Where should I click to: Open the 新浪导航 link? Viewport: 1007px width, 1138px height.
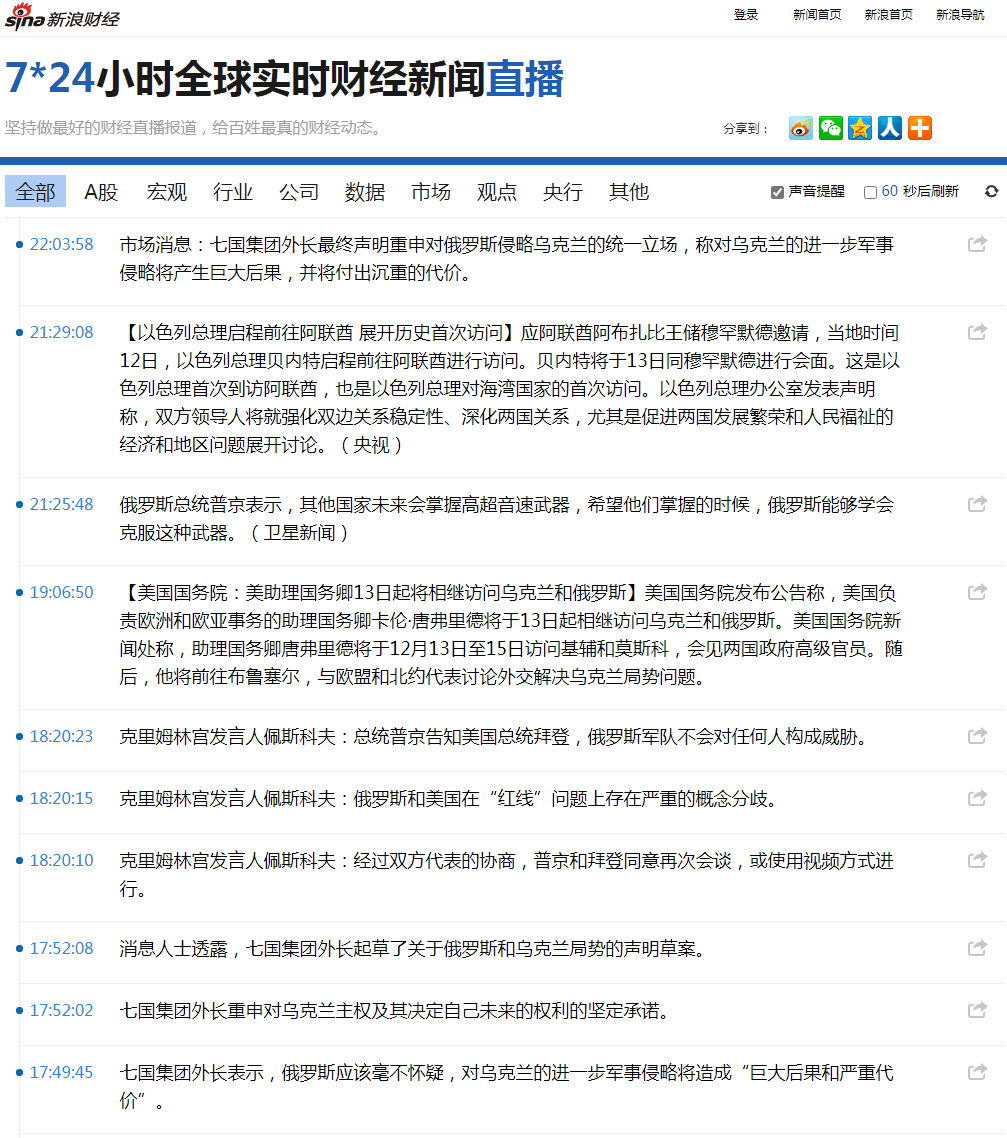[960, 15]
